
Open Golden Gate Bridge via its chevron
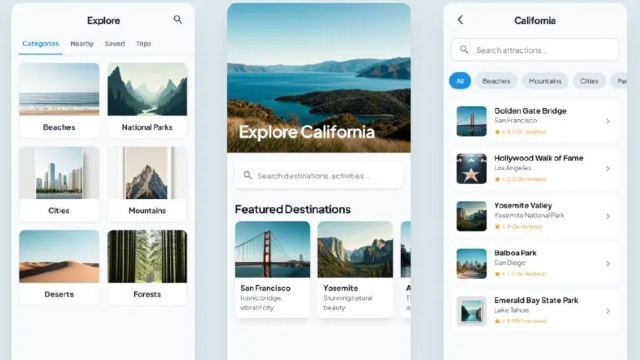(608, 121)
